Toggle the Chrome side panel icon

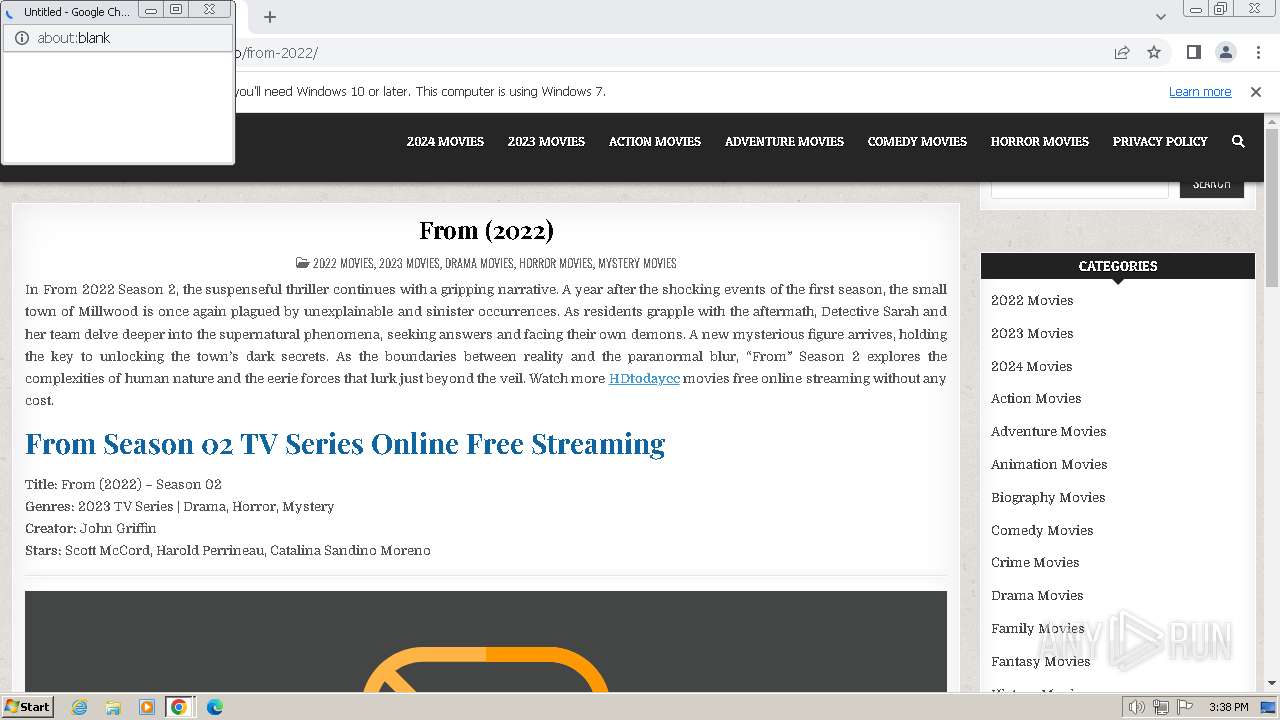[x=1193, y=52]
